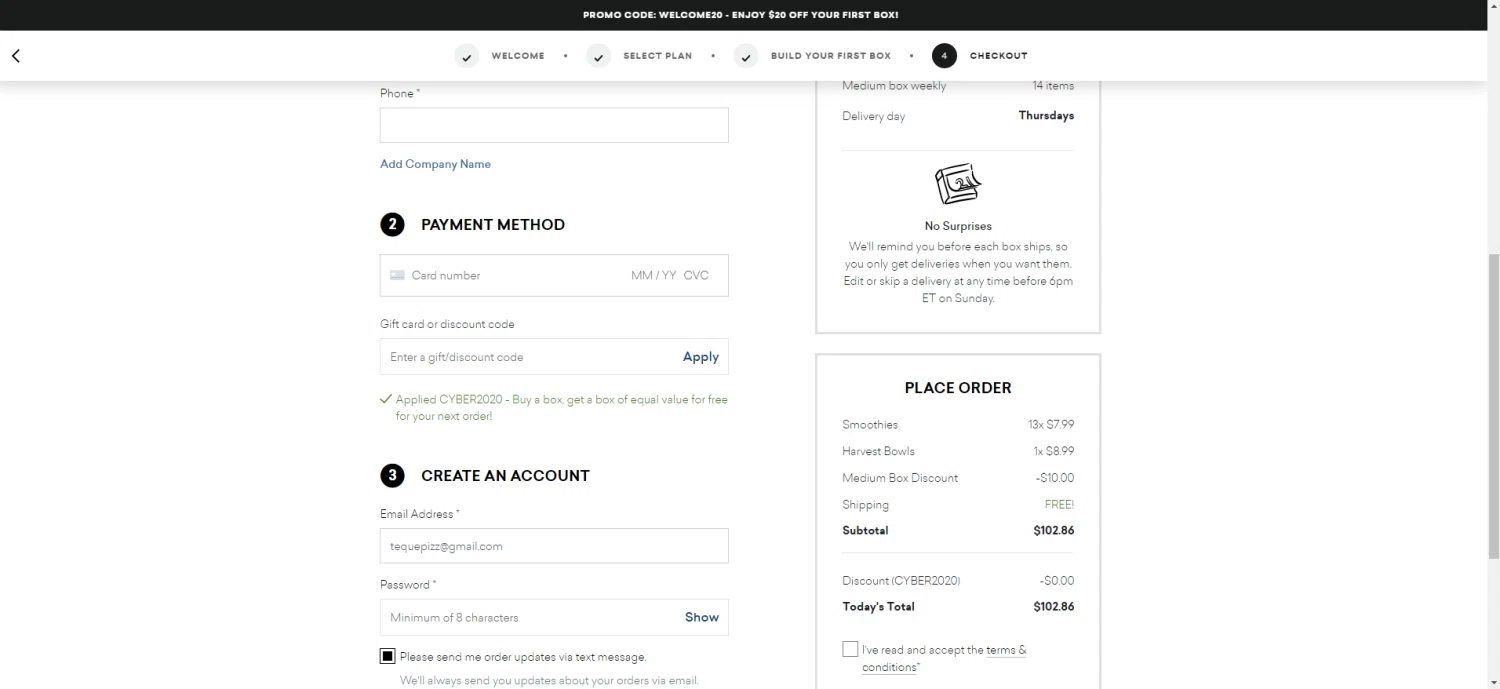Click Add Company Name link
1500x689 pixels.
coord(435,164)
